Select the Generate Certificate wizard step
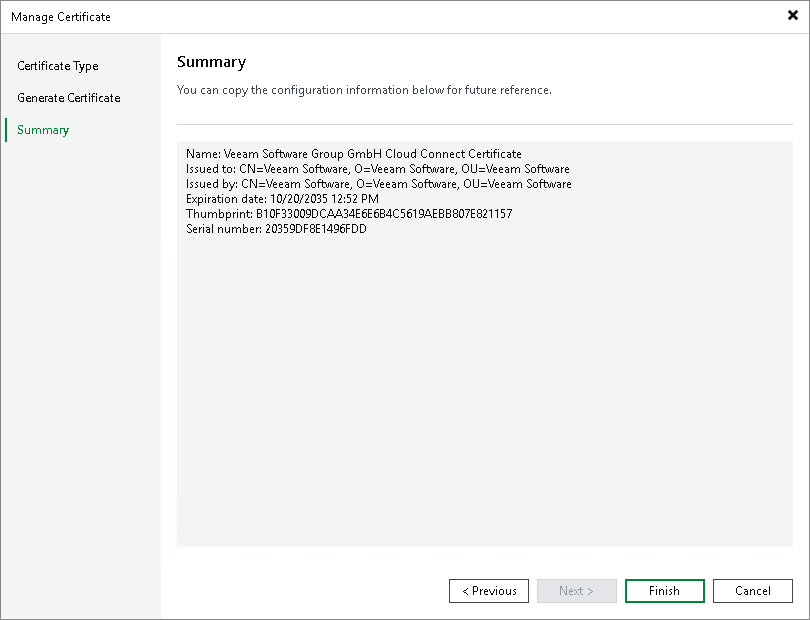 pos(68,98)
